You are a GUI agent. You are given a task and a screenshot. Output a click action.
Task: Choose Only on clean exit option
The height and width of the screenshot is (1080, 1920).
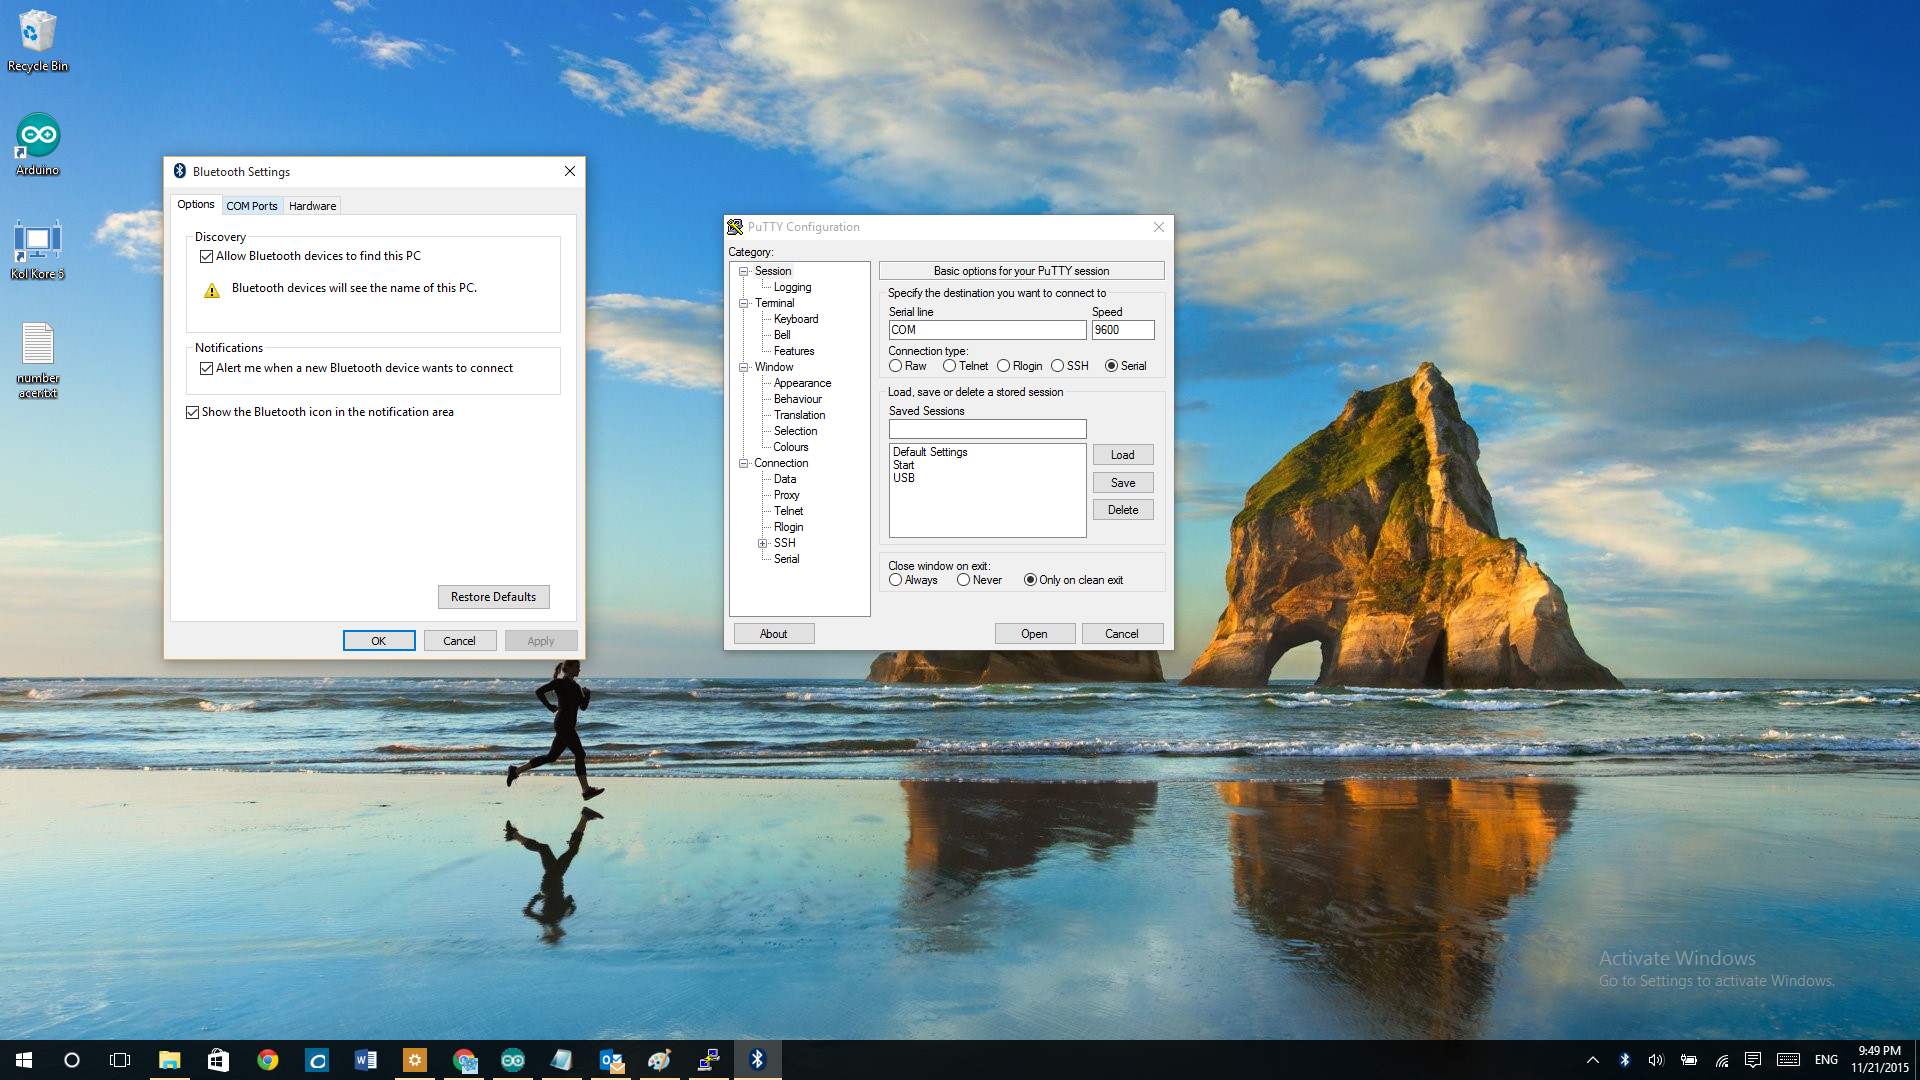pos(1030,580)
